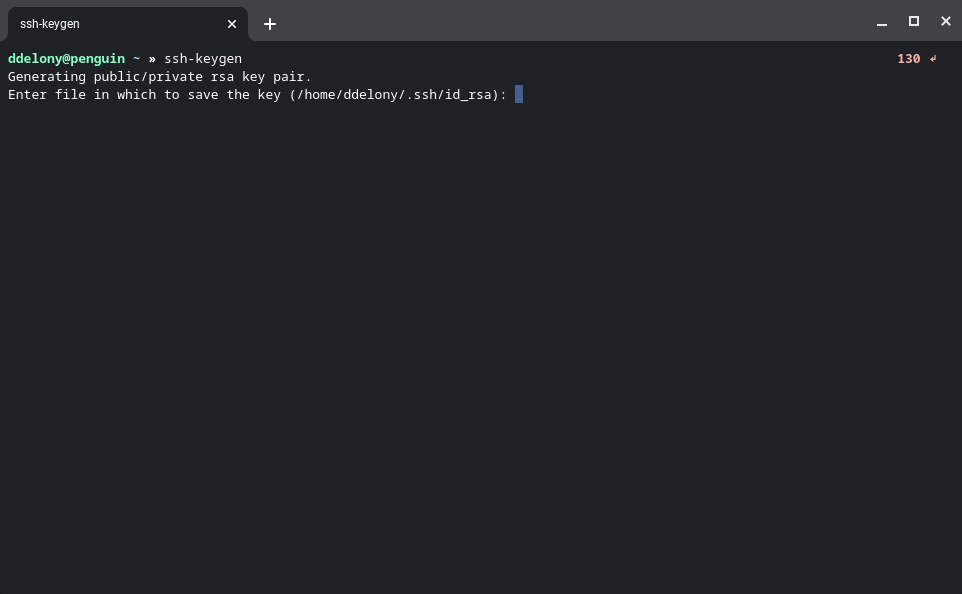Click the 'Generating public/private rsa key pair.' line
This screenshot has height=594, width=962.
tap(160, 77)
